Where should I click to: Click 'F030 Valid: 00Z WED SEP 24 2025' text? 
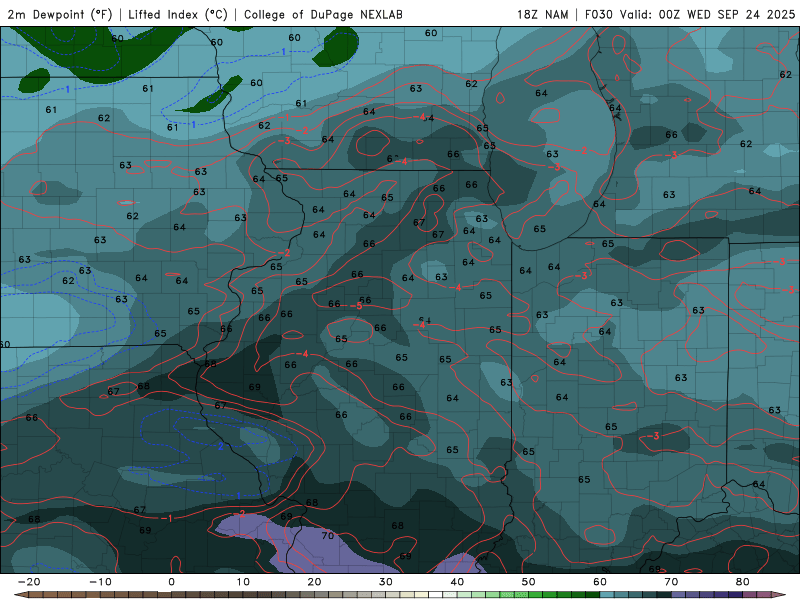point(690,15)
